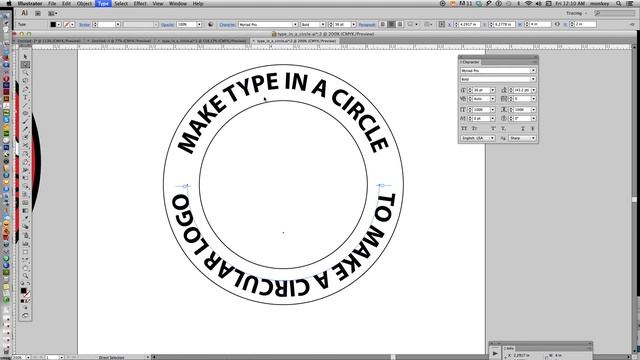Click the reference point locator icon
Viewport: 640px width, 360px height.
[442, 24]
